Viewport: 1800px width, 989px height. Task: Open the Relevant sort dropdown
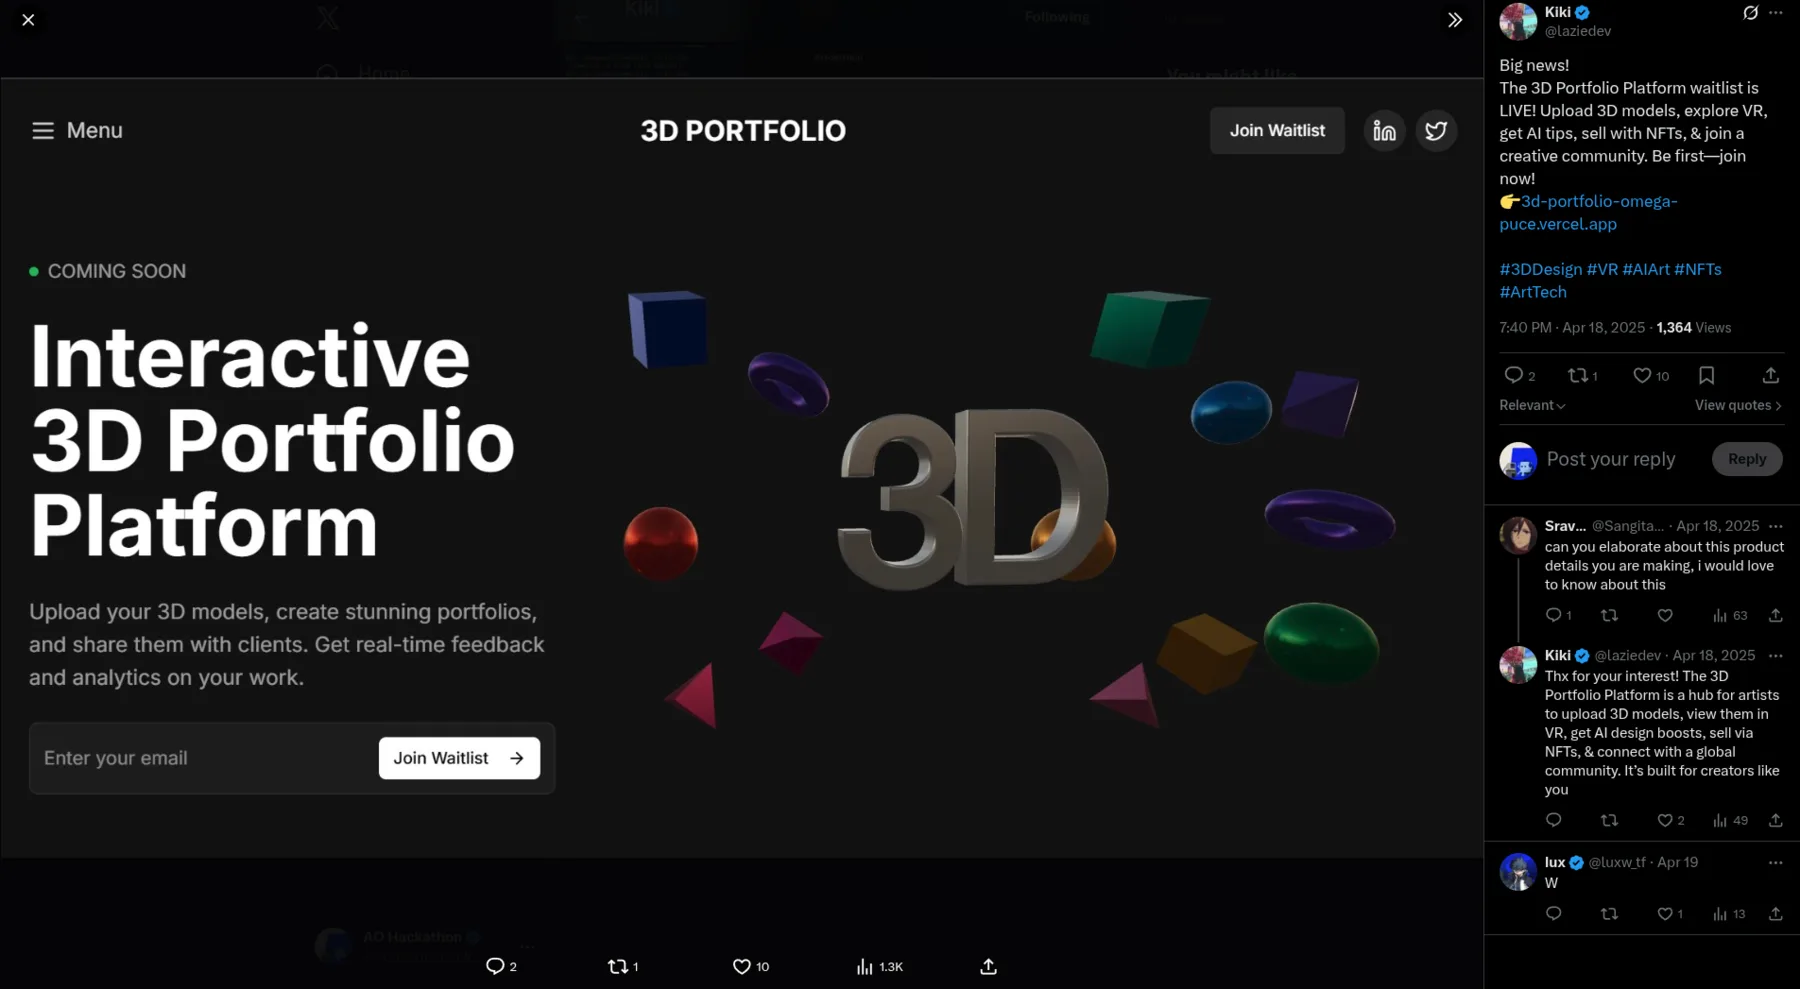coord(1532,405)
